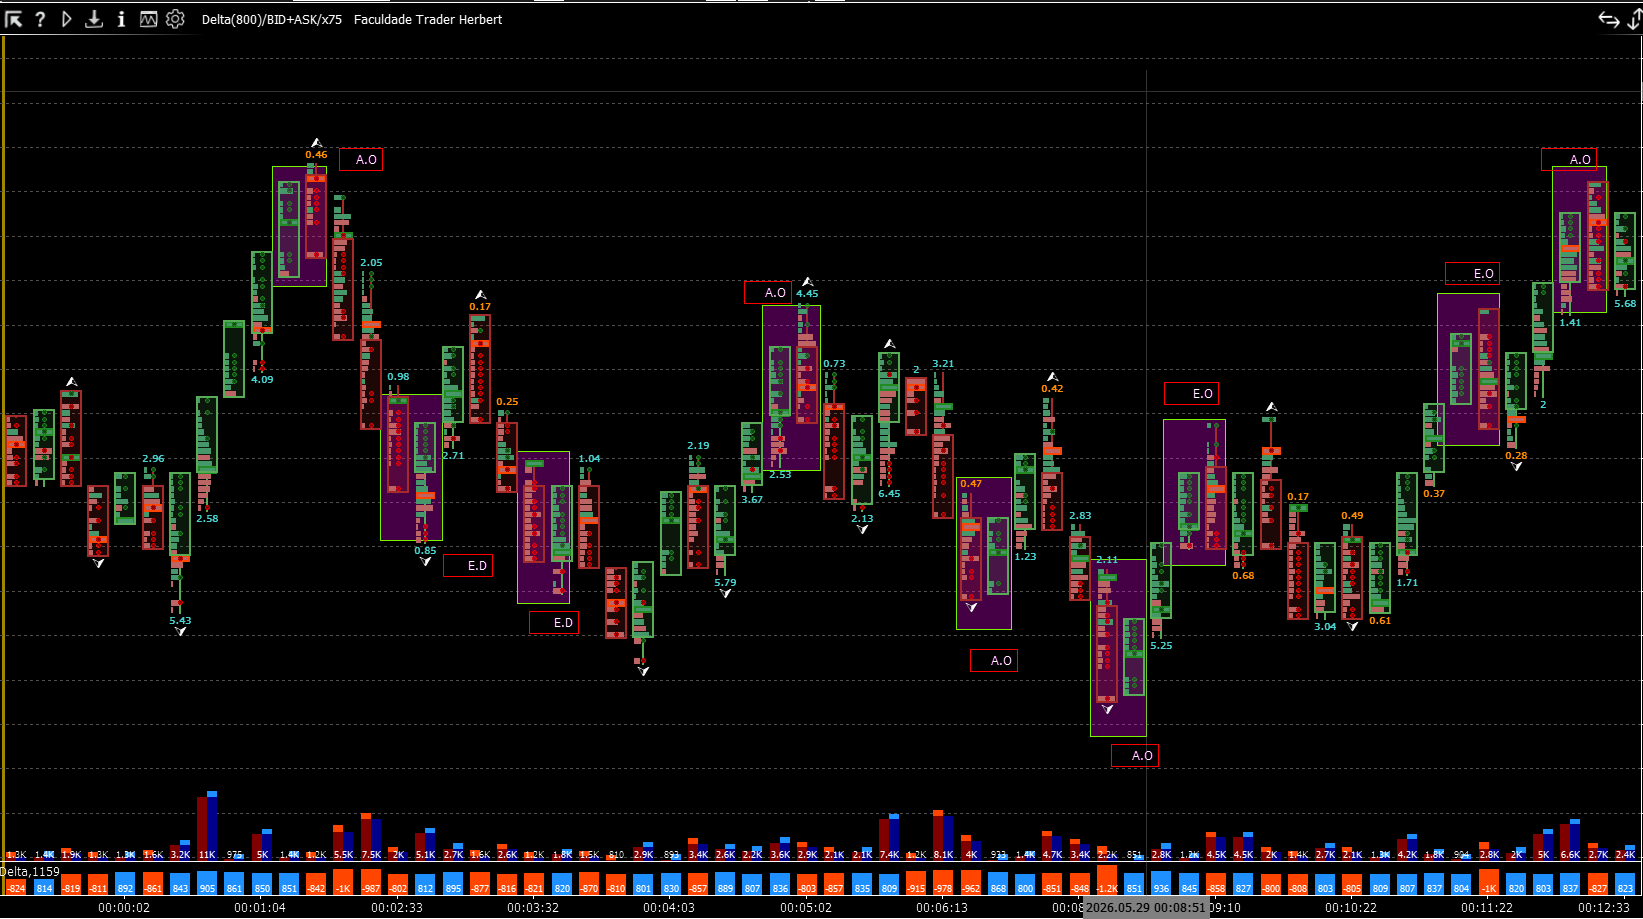The image size is (1643, 919).
Task: Click the vertical scale arrows icon
Action: coord(1635,20)
